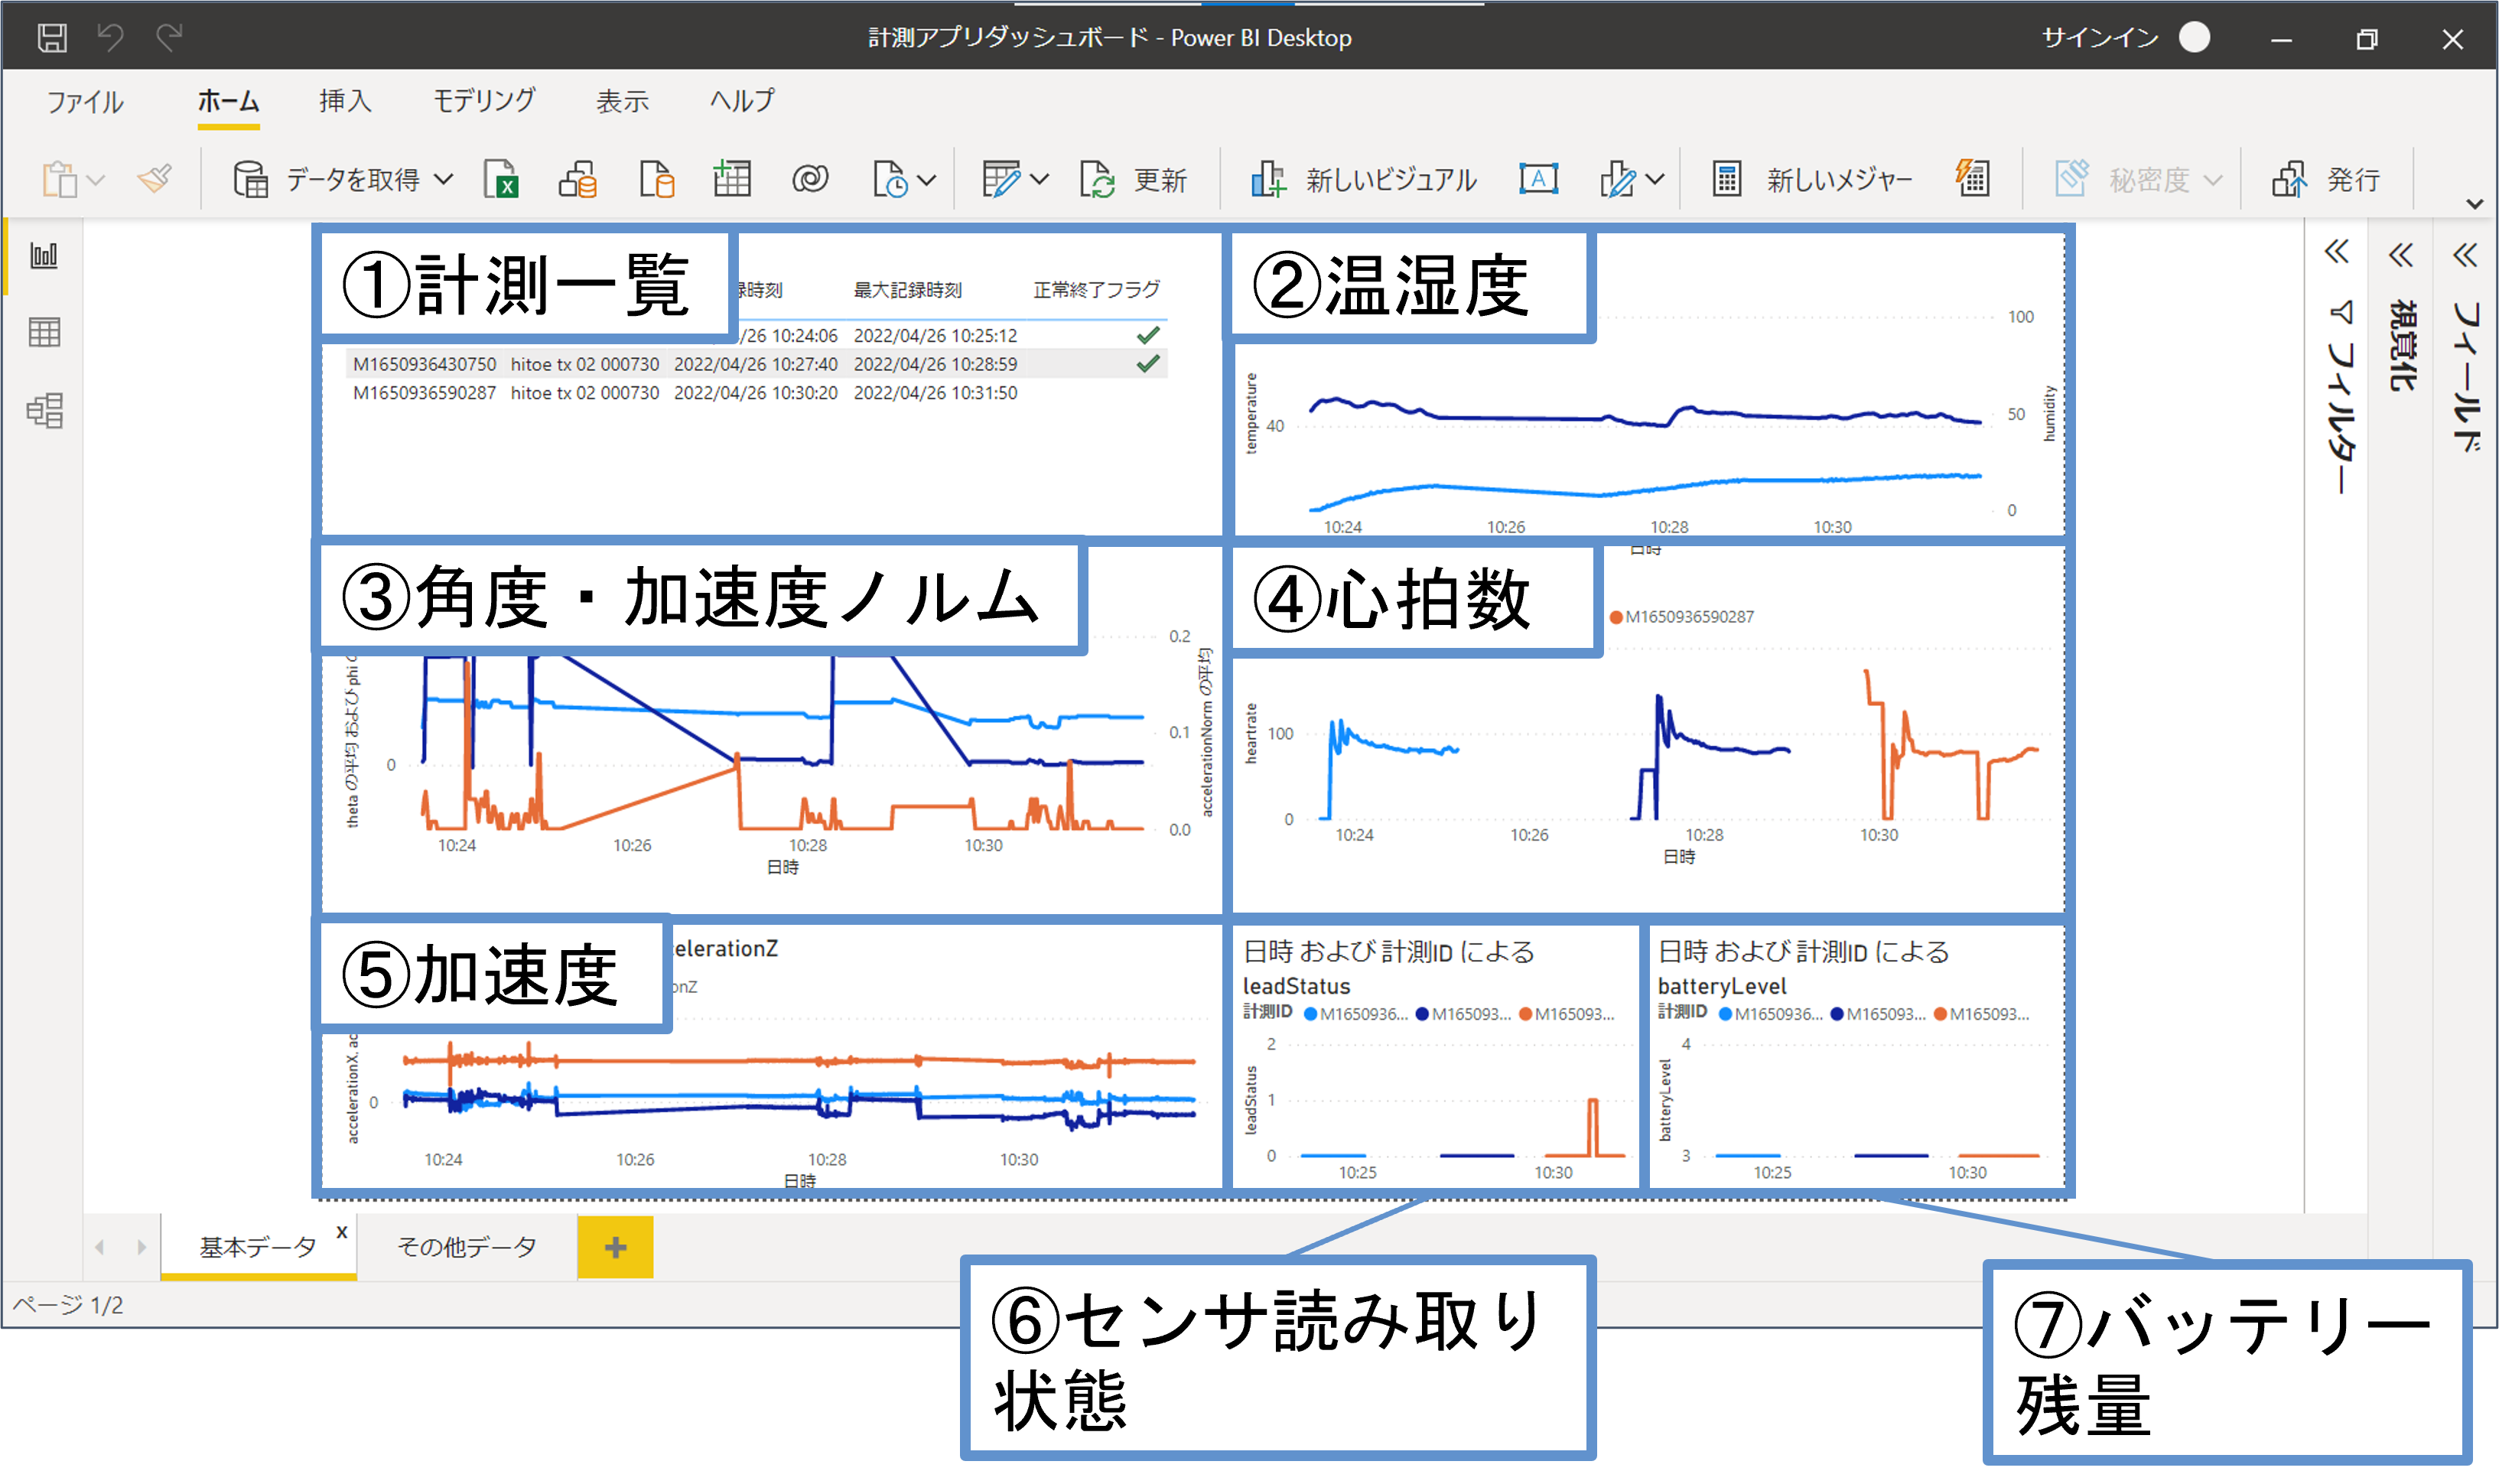Click the Redo arrow icon

pyautogui.click(x=169, y=38)
